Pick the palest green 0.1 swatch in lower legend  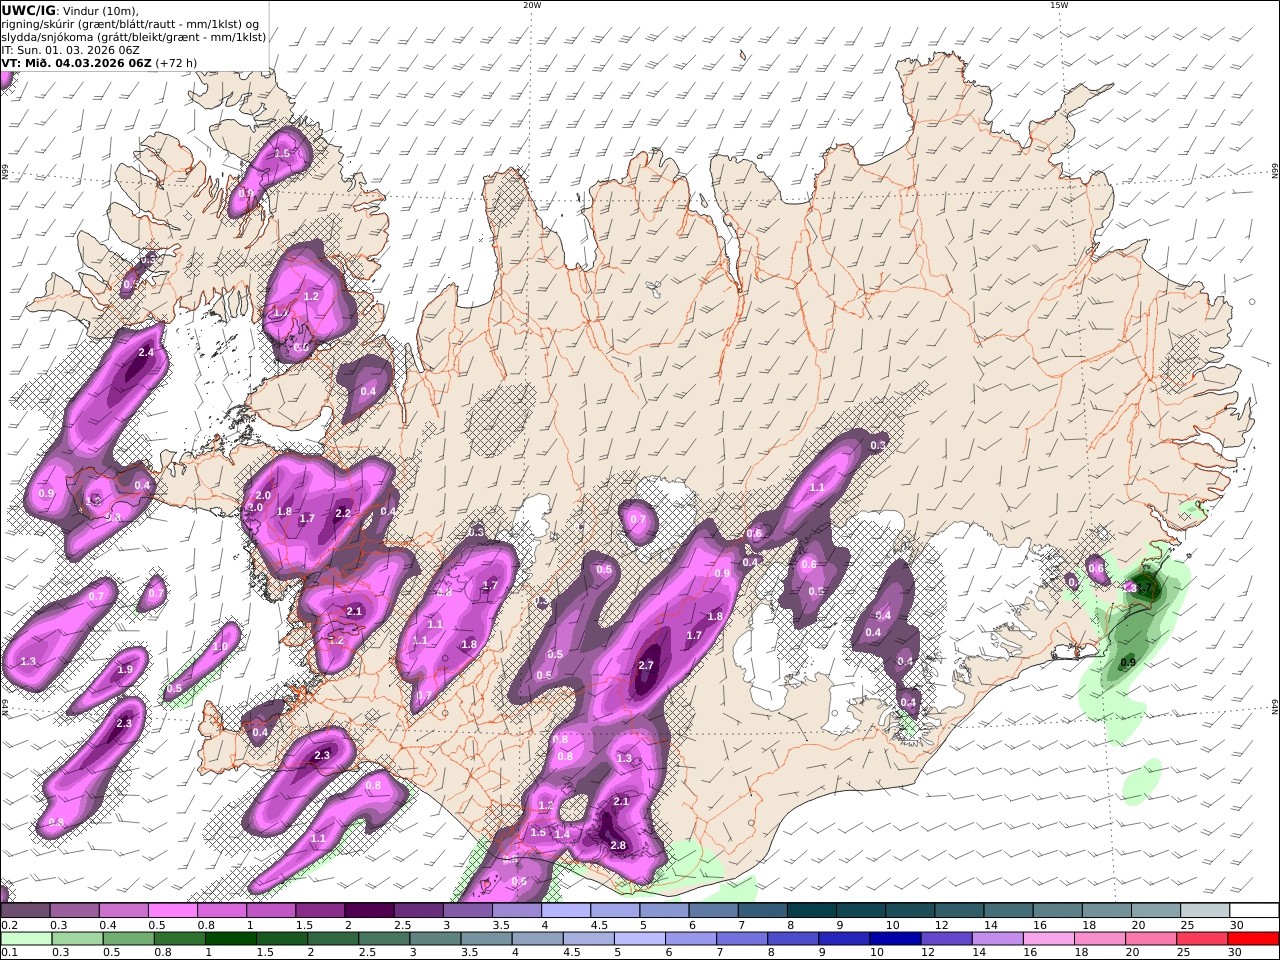[x=27, y=939]
